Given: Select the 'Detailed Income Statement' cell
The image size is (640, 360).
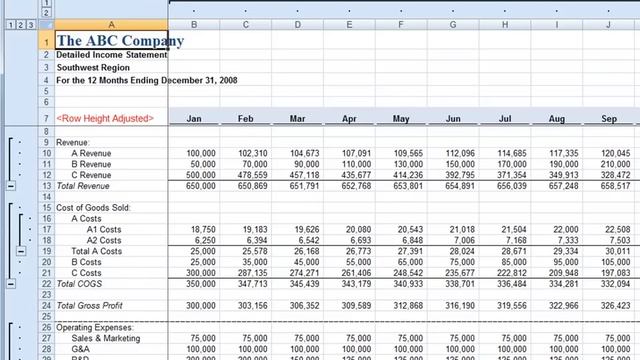Looking at the screenshot, I should pyautogui.click(x=111, y=55).
